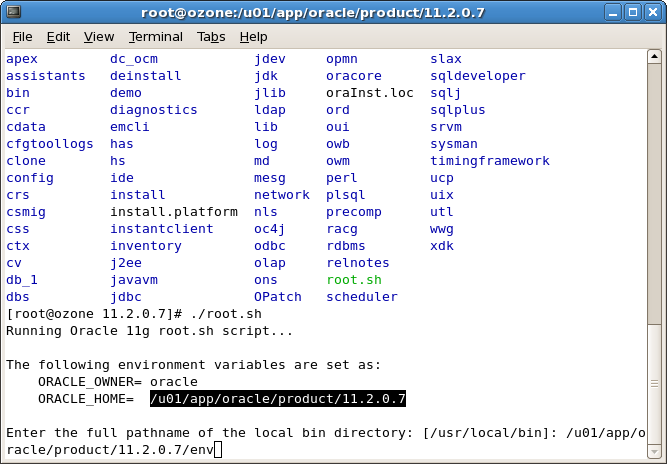
Task: Click the text cursor after env
Action: pos(218,450)
